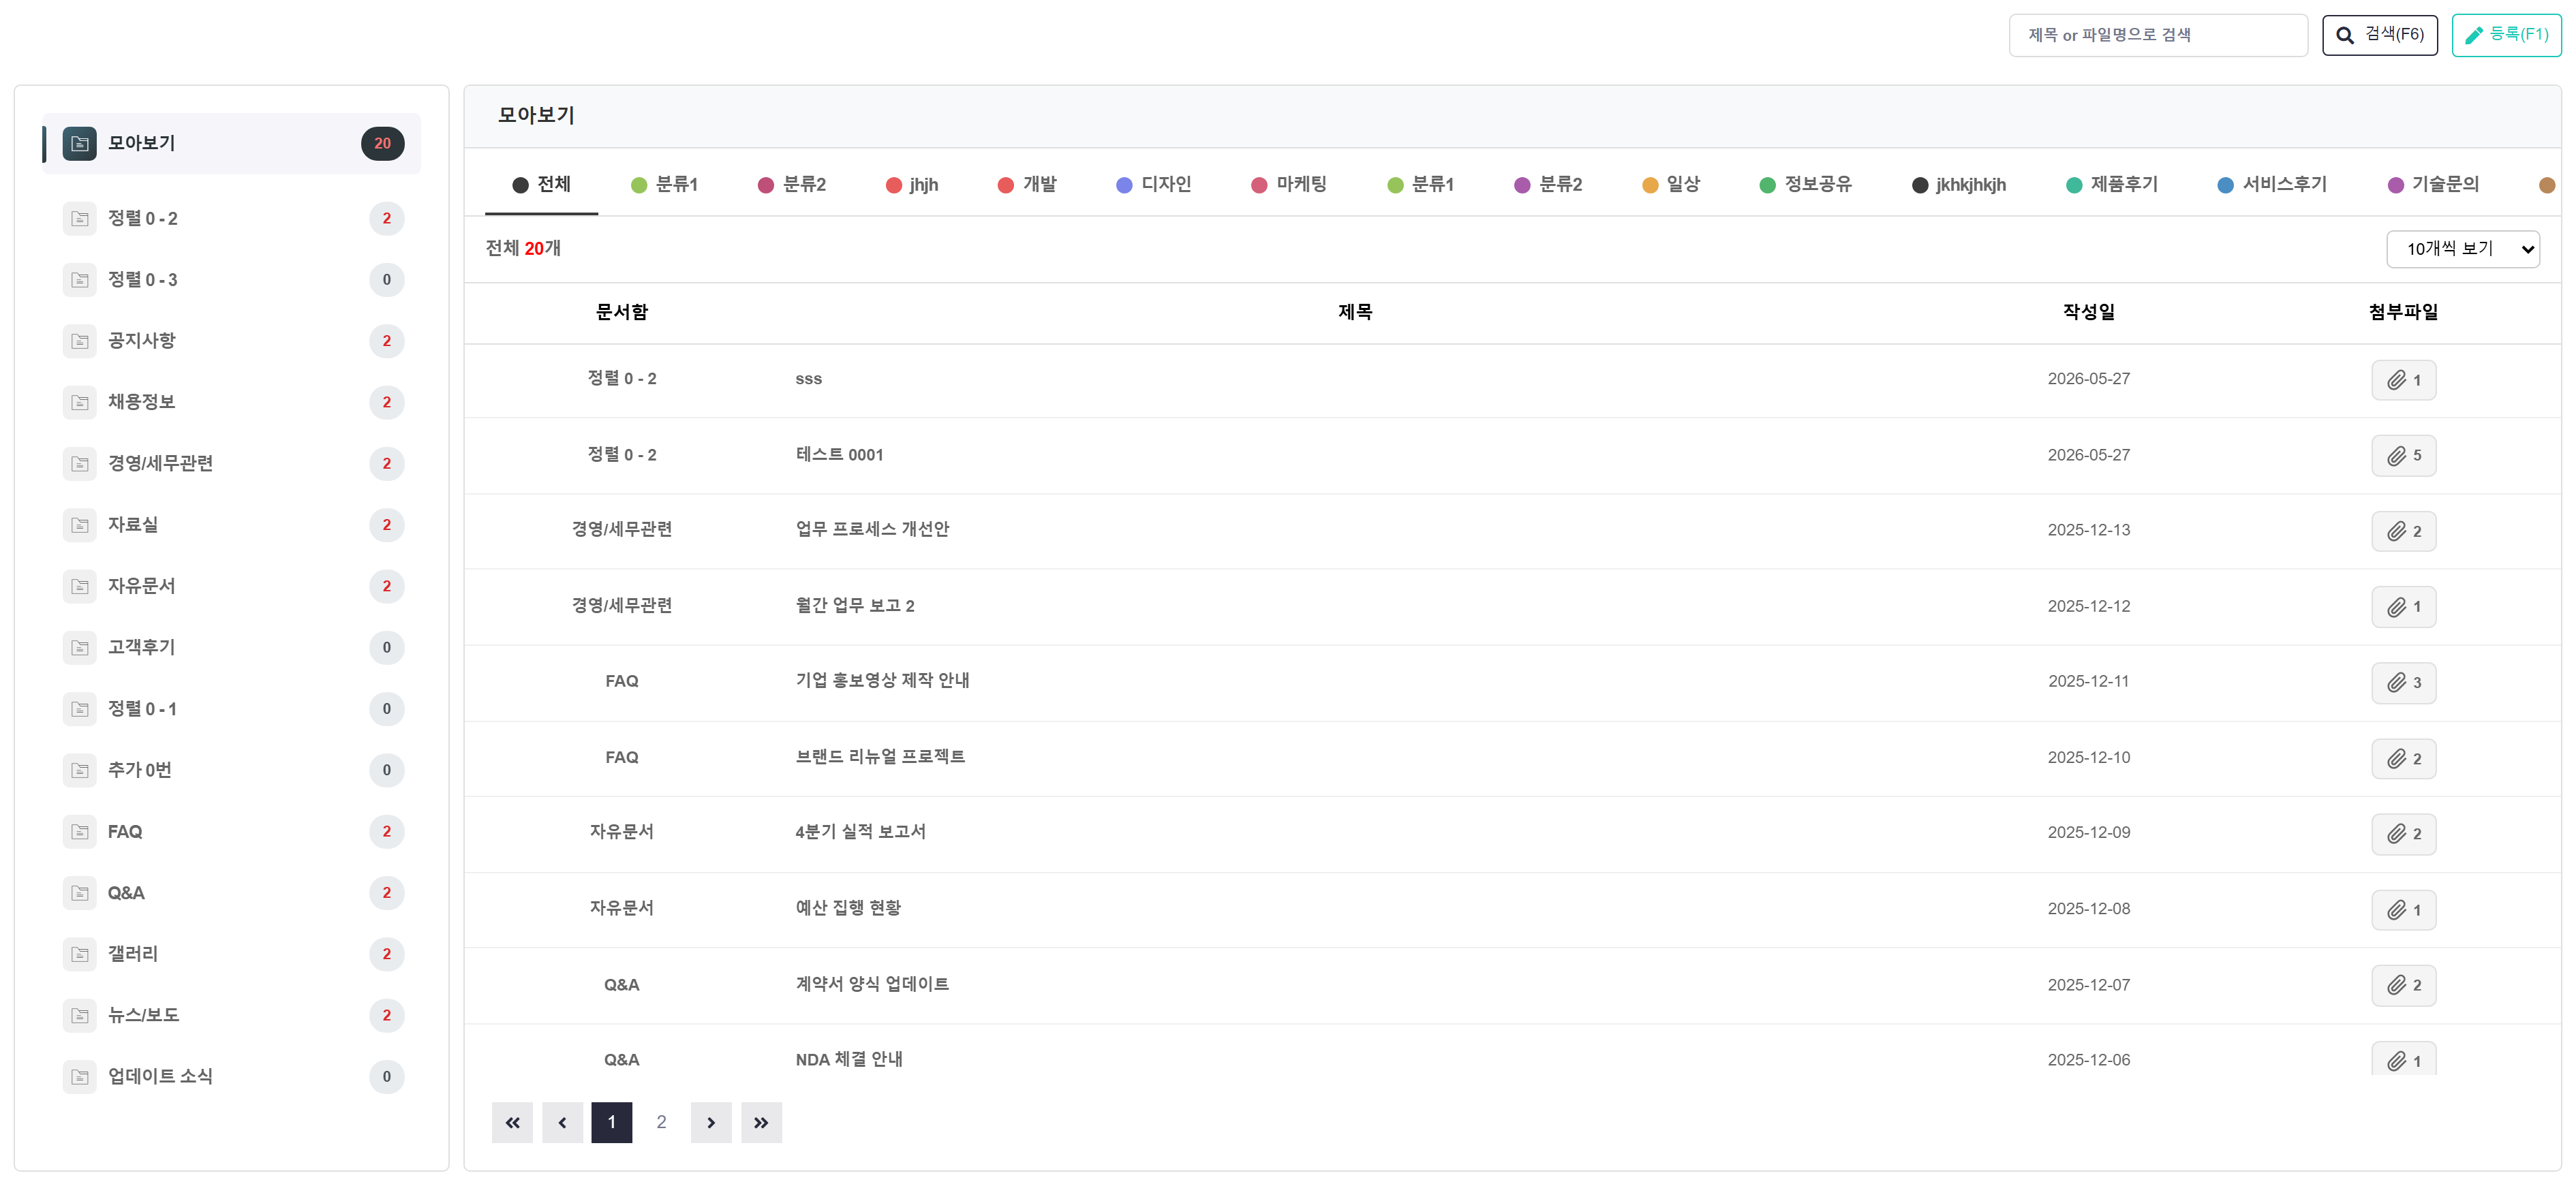Open the 자유문서 folder in sidebar
Screen dimensions: 2576x1184
click(x=231, y=586)
